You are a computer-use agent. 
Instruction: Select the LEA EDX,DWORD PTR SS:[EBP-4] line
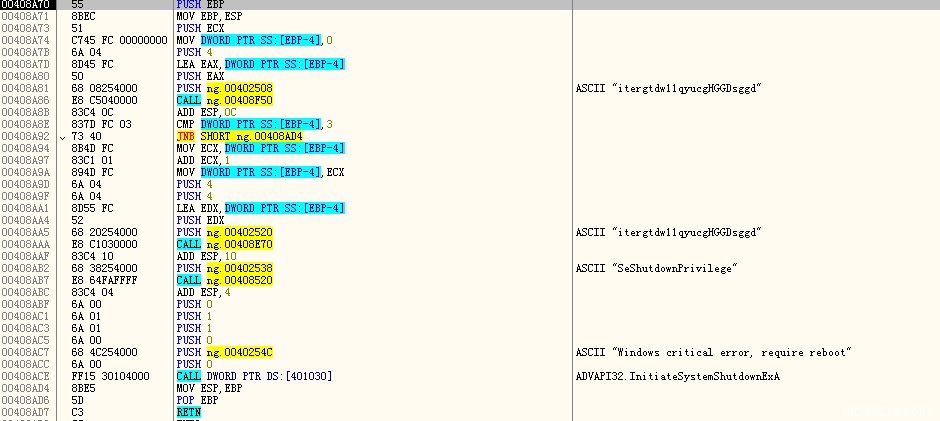click(259, 208)
